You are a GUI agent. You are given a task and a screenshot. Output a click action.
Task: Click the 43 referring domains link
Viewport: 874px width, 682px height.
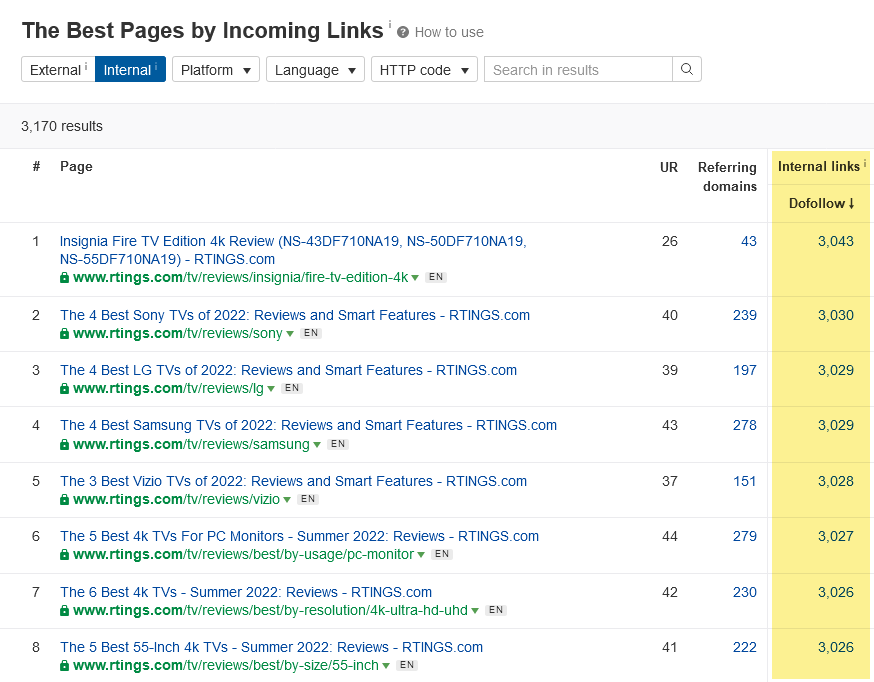coord(748,241)
